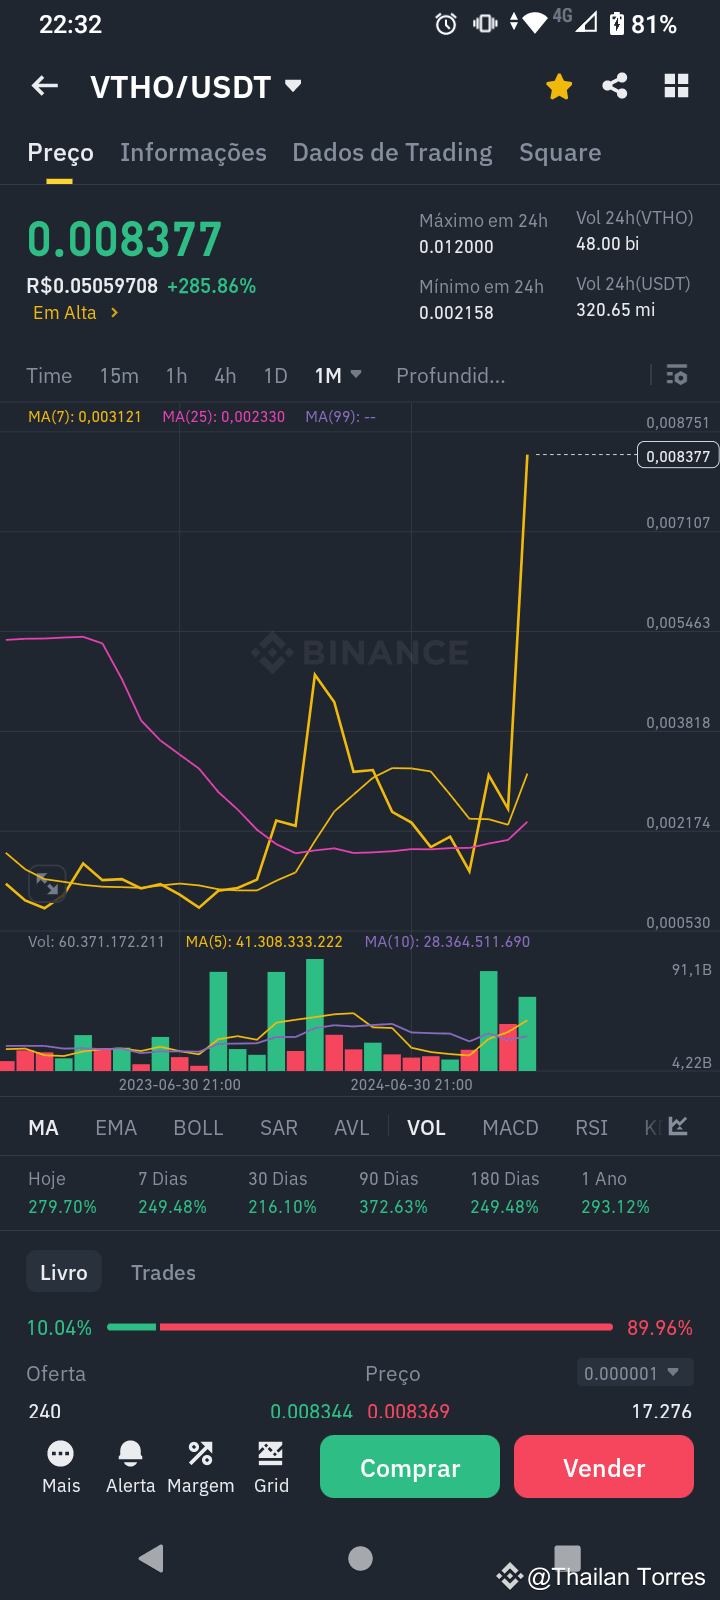Open the Alerta bell icon
720x1600 pixels.
coord(130,1467)
